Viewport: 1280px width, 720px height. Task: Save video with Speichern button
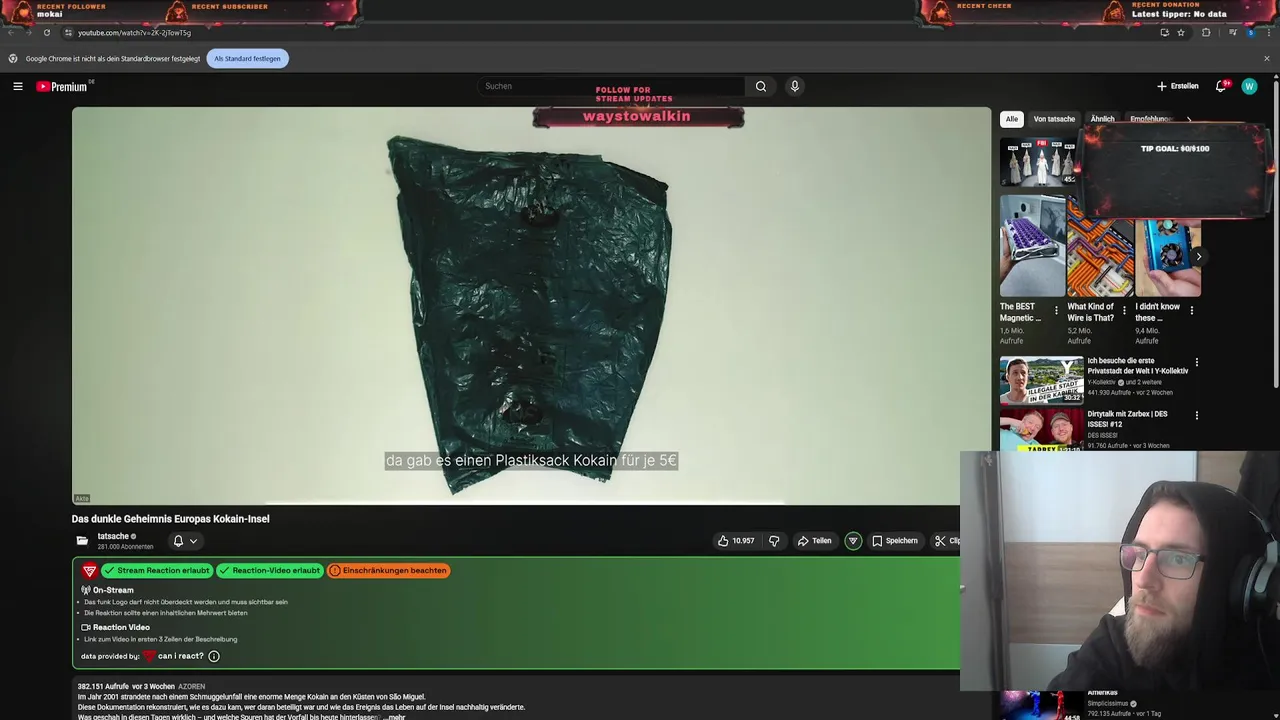pyautogui.click(x=894, y=541)
